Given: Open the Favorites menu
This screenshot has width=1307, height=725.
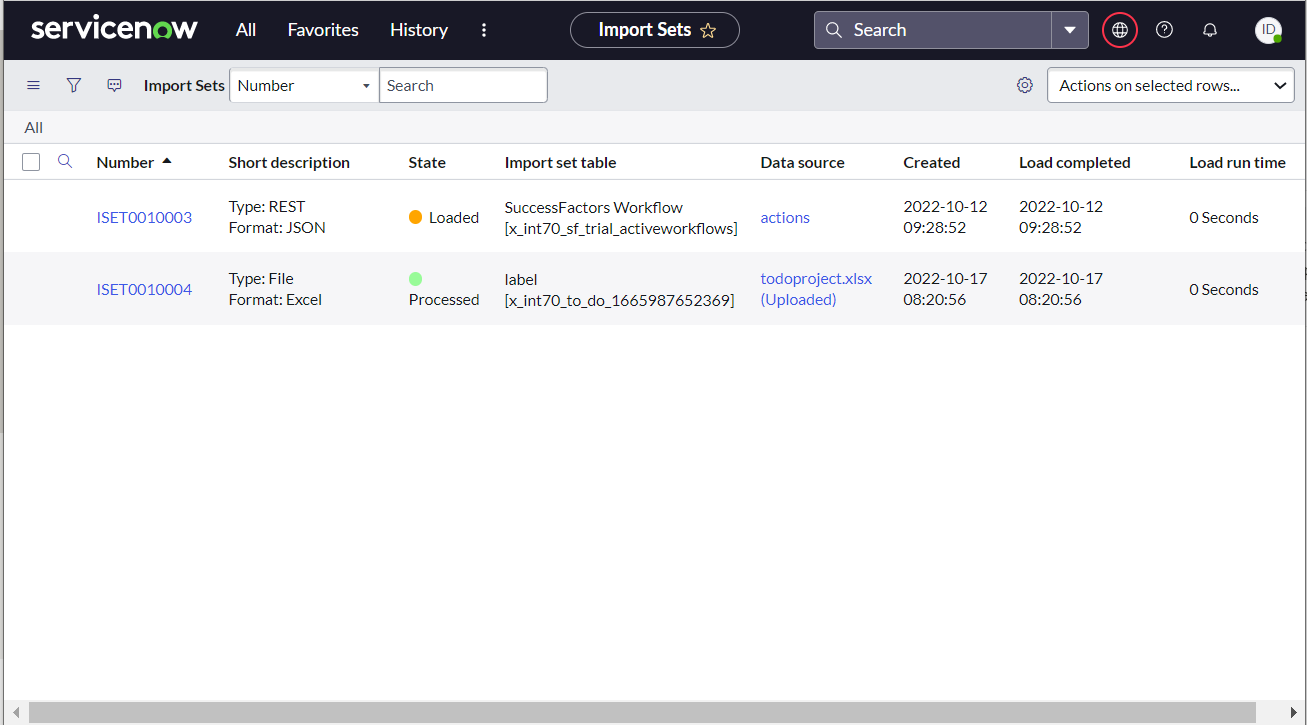Looking at the screenshot, I should pos(322,29).
